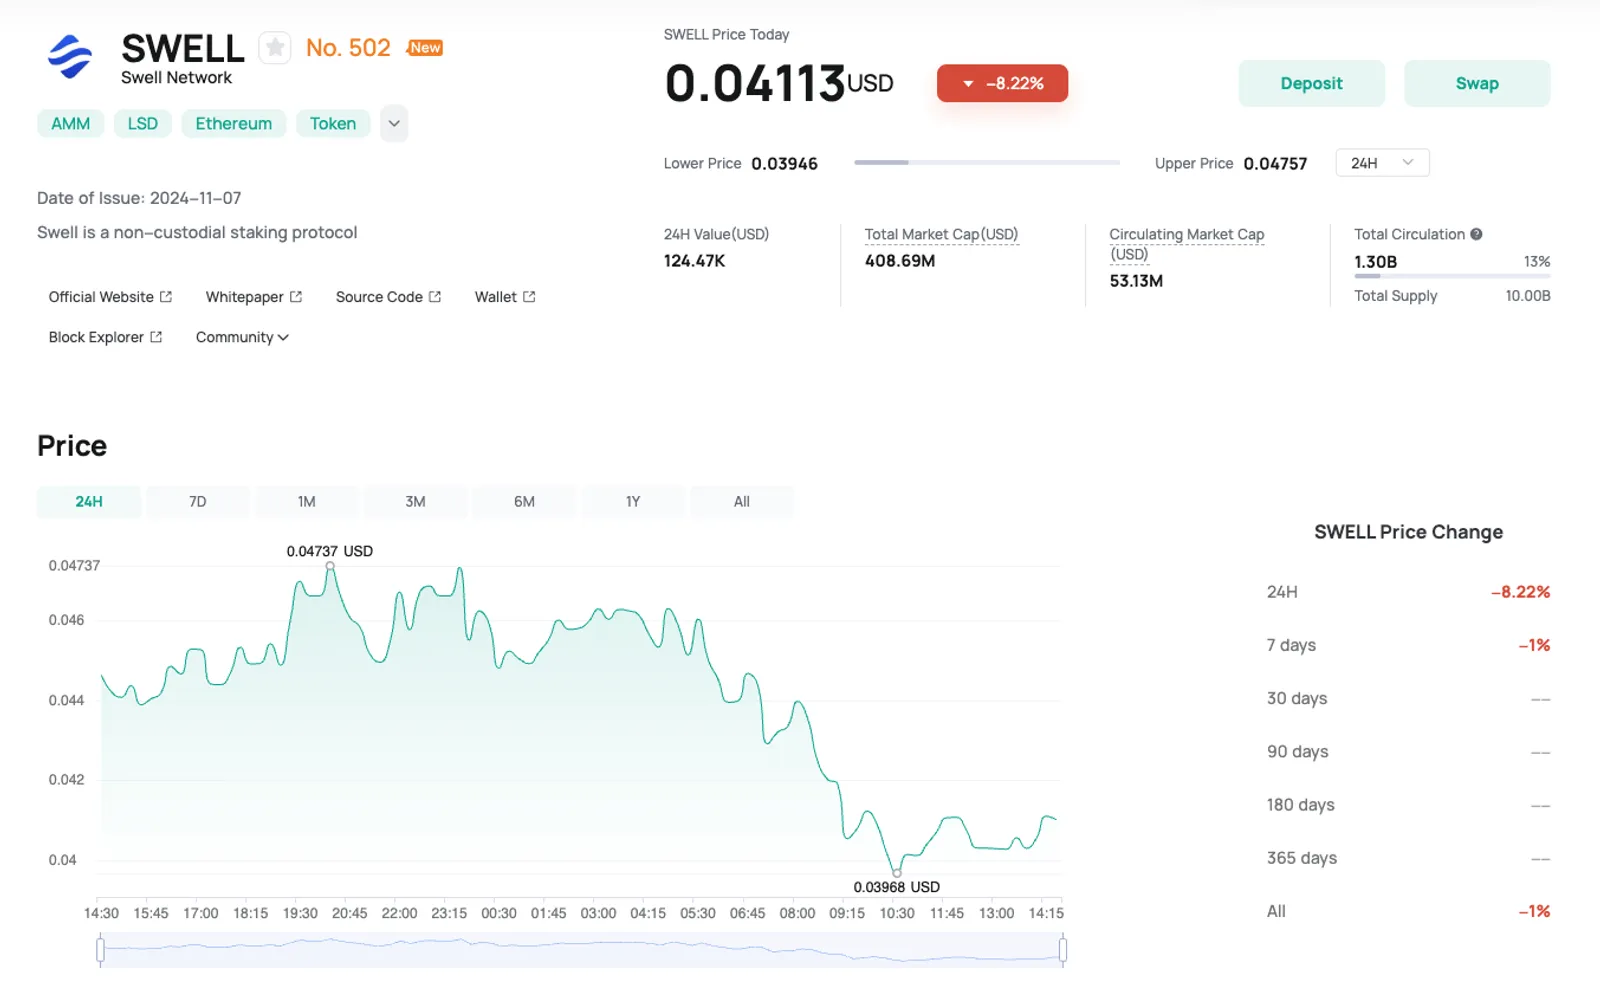
Task: Open the Wallet link
Action: pos(505,297)
